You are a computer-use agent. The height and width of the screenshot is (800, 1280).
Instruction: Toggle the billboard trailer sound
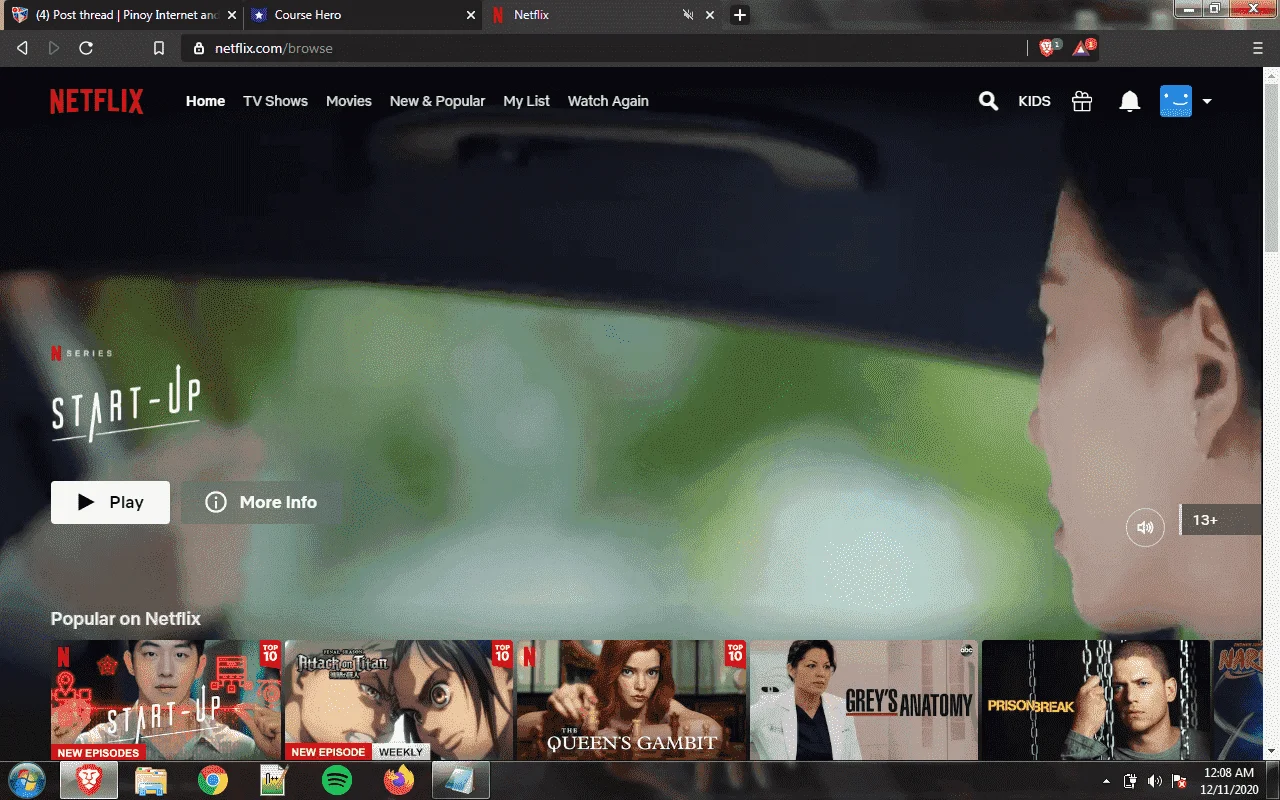click(x=1145, y=527)
